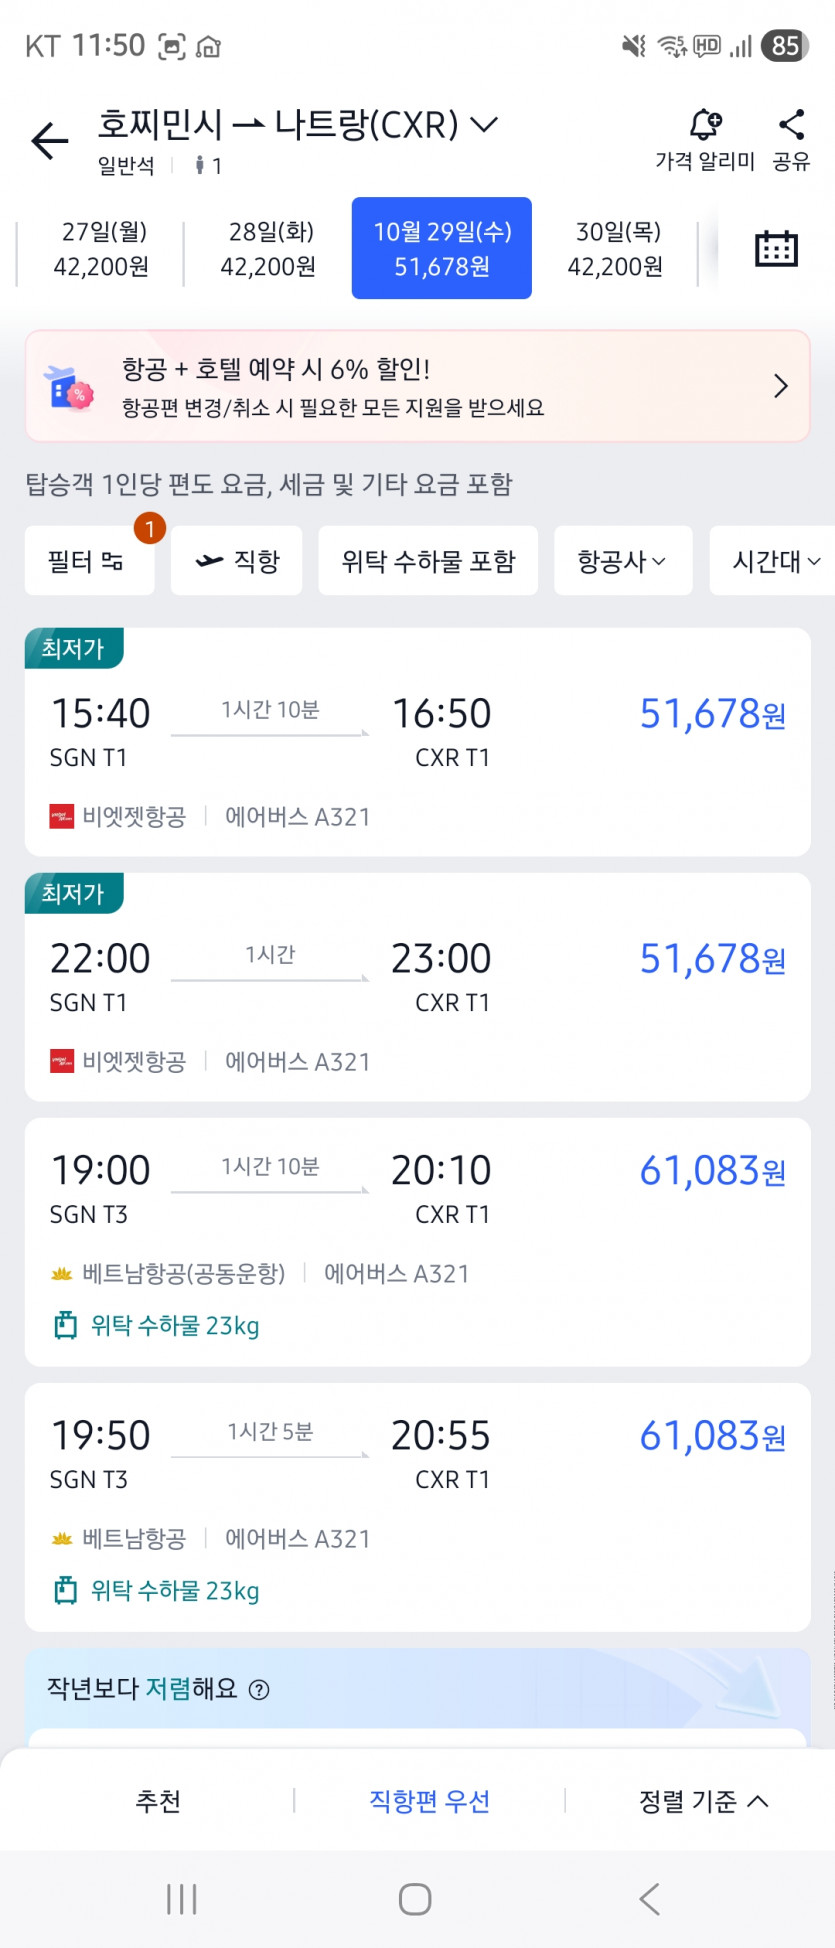The height and width of the screenshot is (1948, 835).
Task: Select the 30일(목) date tab
Action: click(616, 248)
